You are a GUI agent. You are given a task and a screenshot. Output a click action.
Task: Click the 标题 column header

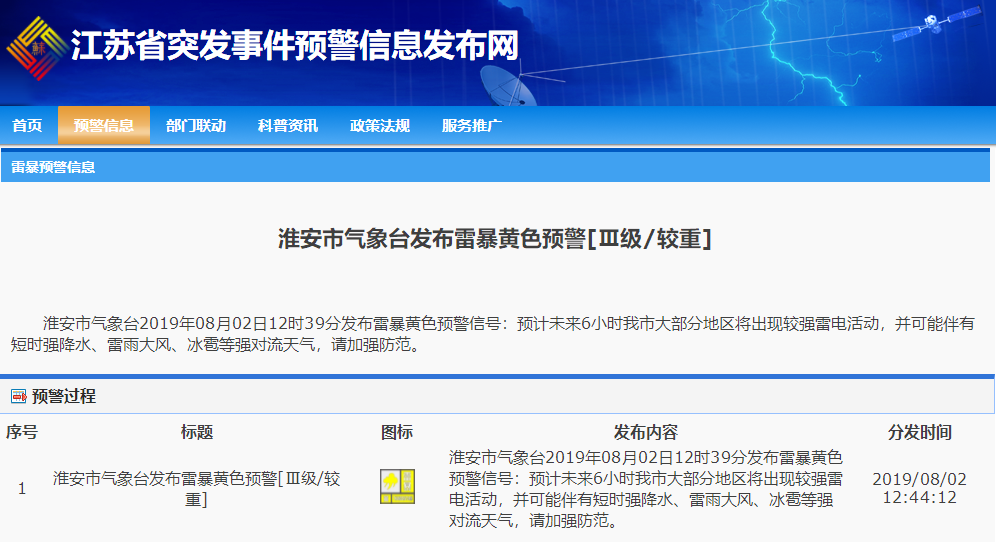click(196, 433)
